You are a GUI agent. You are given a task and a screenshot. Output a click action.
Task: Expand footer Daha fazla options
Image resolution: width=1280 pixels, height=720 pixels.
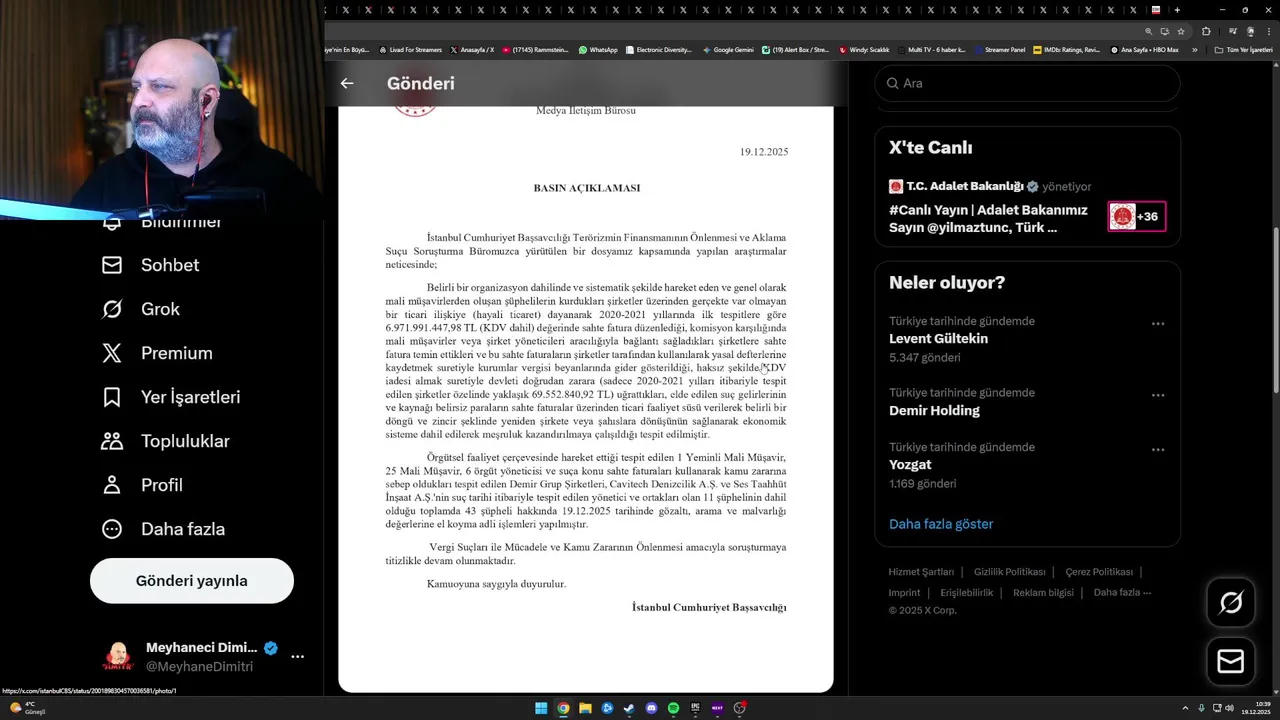[1122, 593]
